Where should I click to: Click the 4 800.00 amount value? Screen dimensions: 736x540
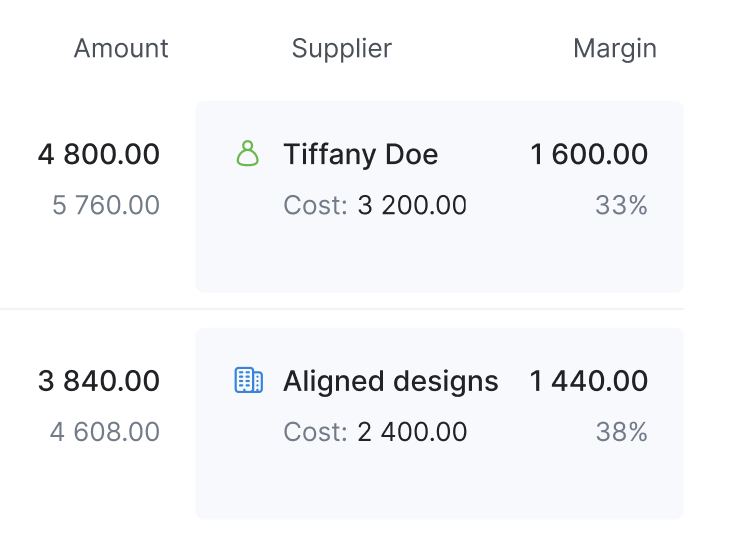pyautogui.click(x=99, y=154)
